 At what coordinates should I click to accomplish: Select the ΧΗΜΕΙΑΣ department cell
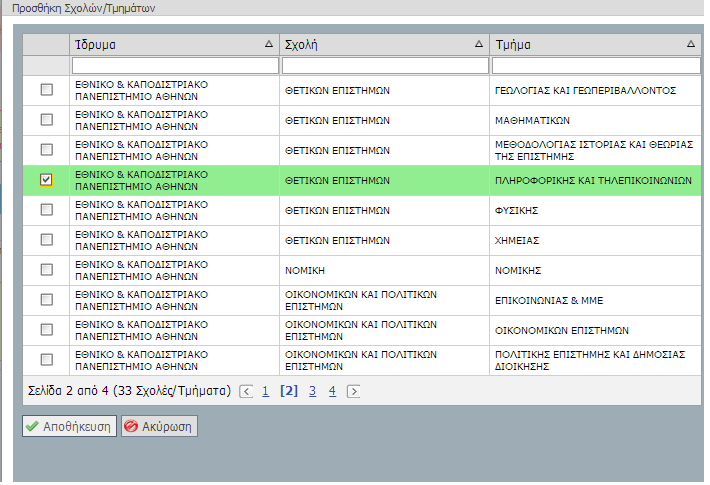point(595,240)
